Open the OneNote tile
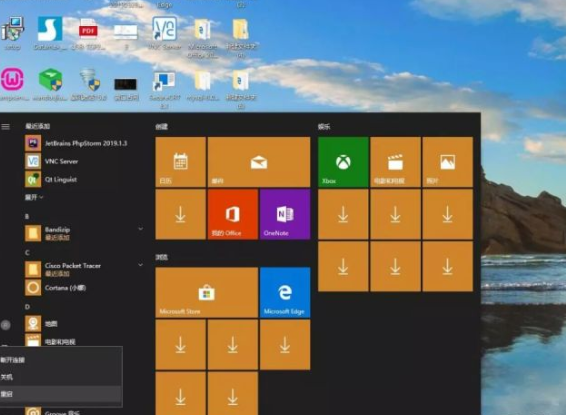 [x=285, y=214]
